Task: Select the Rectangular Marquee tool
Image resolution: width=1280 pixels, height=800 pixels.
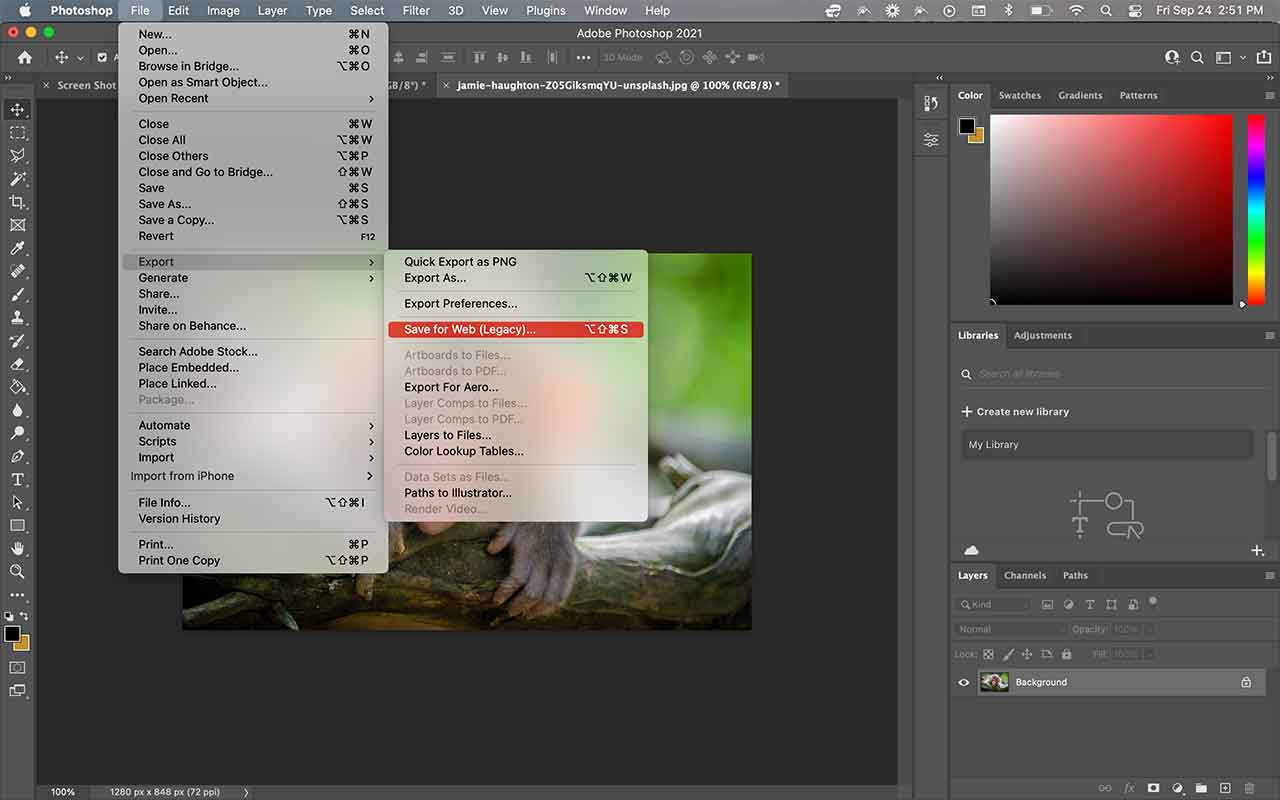Action: coord(17,133)
